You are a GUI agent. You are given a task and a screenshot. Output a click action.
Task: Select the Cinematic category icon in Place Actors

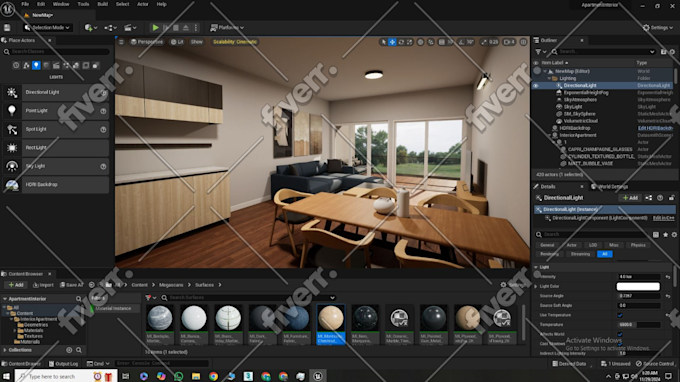(56, 65)
